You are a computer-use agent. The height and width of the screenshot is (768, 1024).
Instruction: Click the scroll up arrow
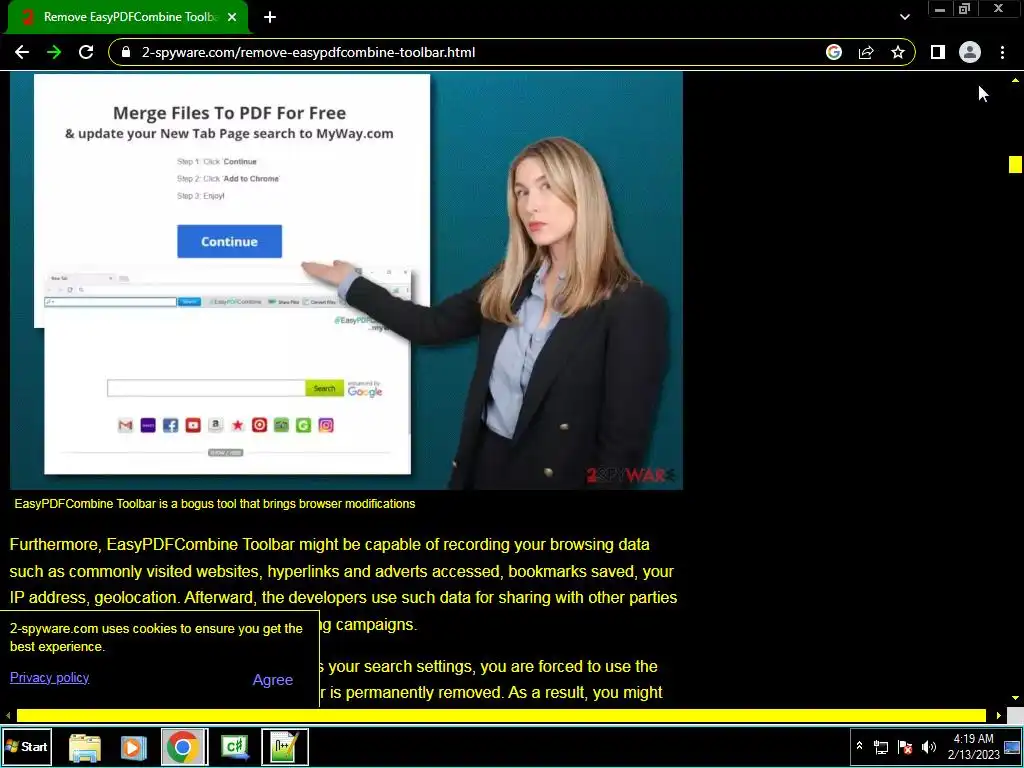pyautogui.click(x=1015, y=80)
